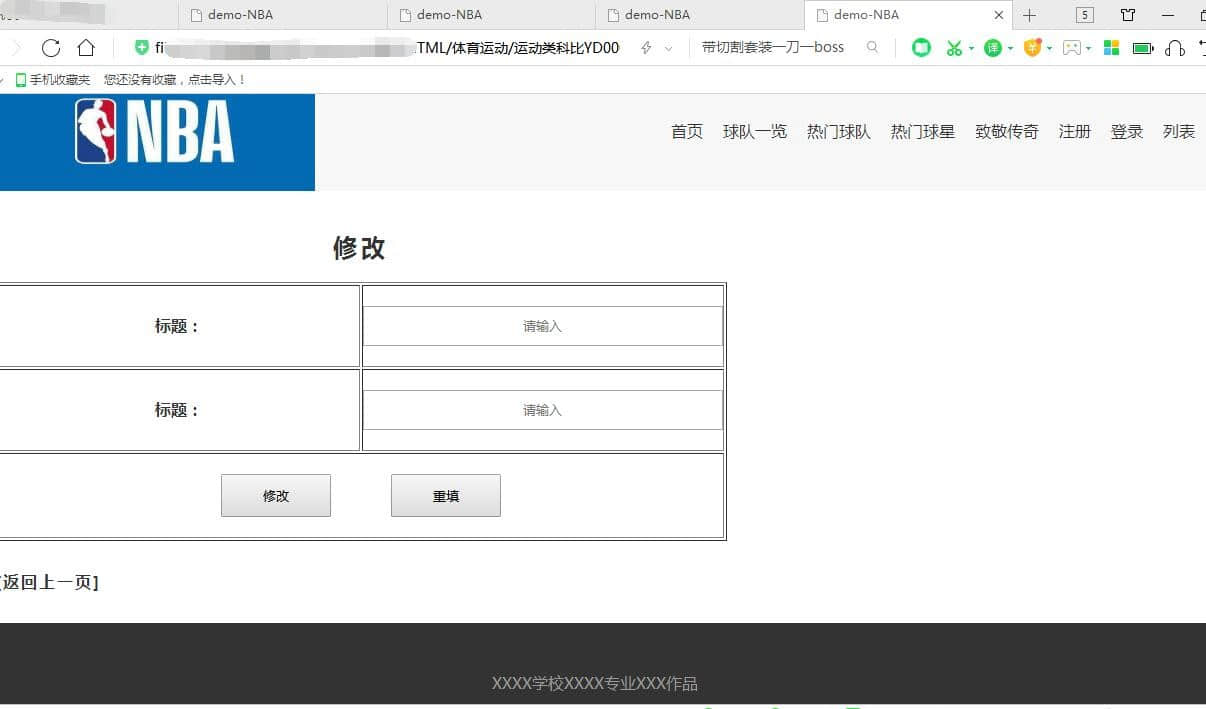Open 球队一览 in the navigation menu
The width and height of the screenshot is (1206, 709).
pos(755,132)
